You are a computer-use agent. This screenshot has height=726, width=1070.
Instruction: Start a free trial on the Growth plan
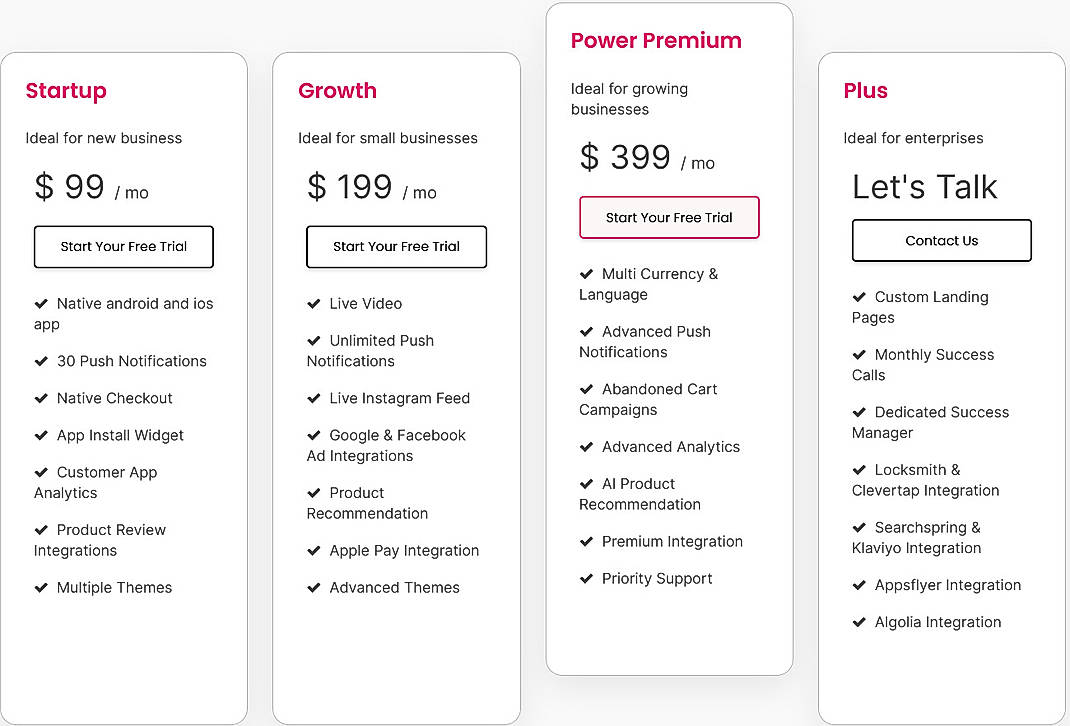(x=396, y=247)
